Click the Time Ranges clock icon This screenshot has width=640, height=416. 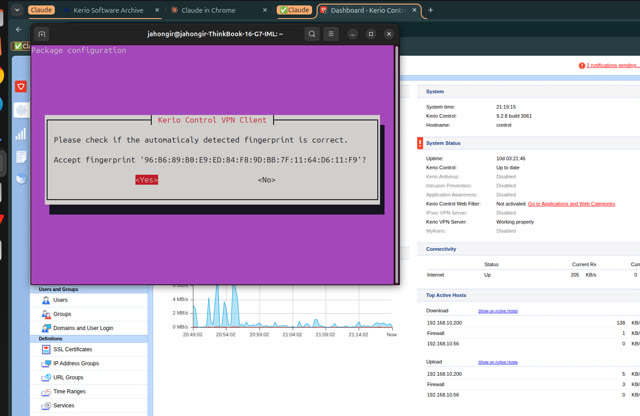coord(46,392)
